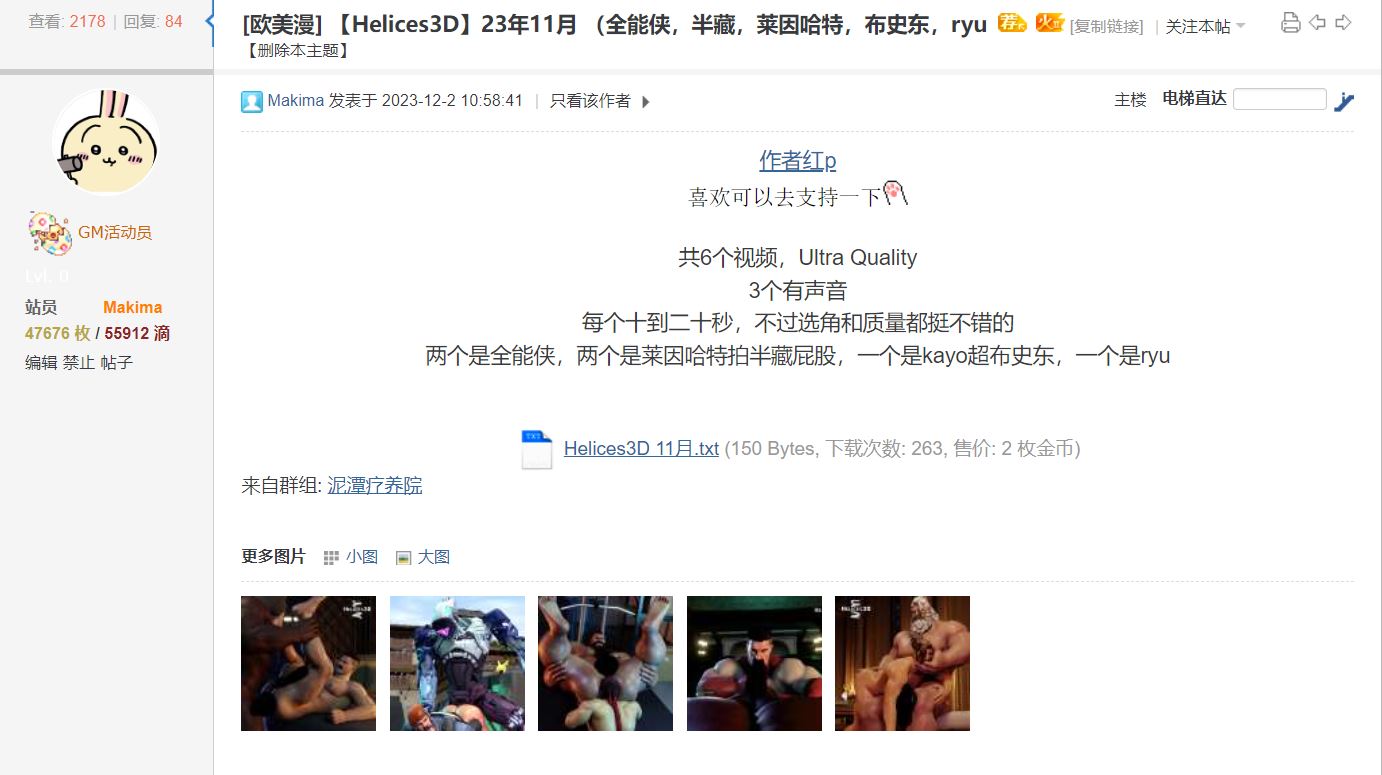Click the 电梯直达 floor number input field
The width and height of the screenshot is (1382, 775).
[x=1280, y=99]
